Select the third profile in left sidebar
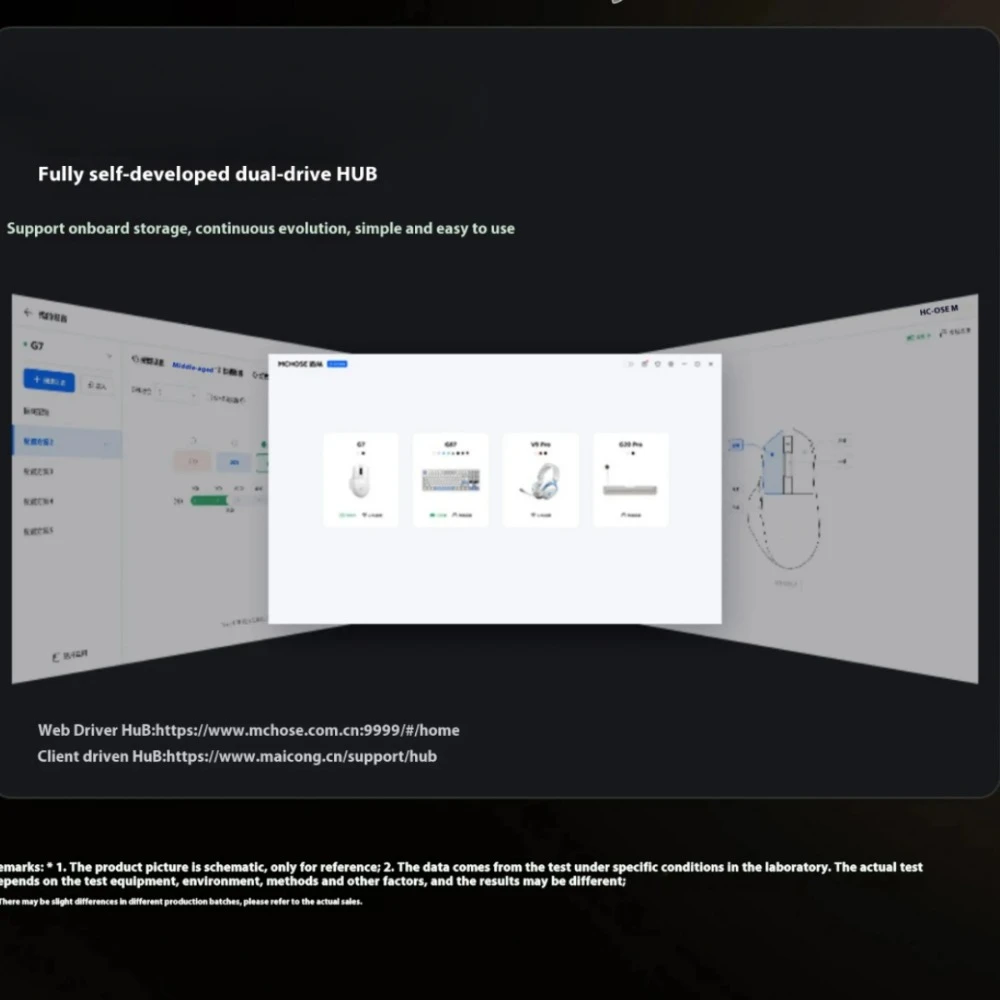 [x=38, y=471]
